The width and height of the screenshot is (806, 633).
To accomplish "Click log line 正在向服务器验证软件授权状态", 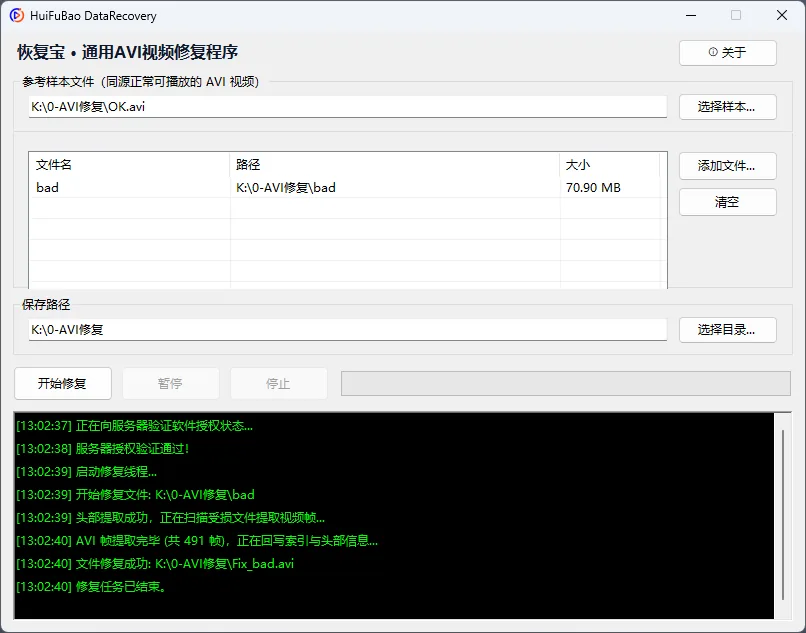I will [135, 426].
